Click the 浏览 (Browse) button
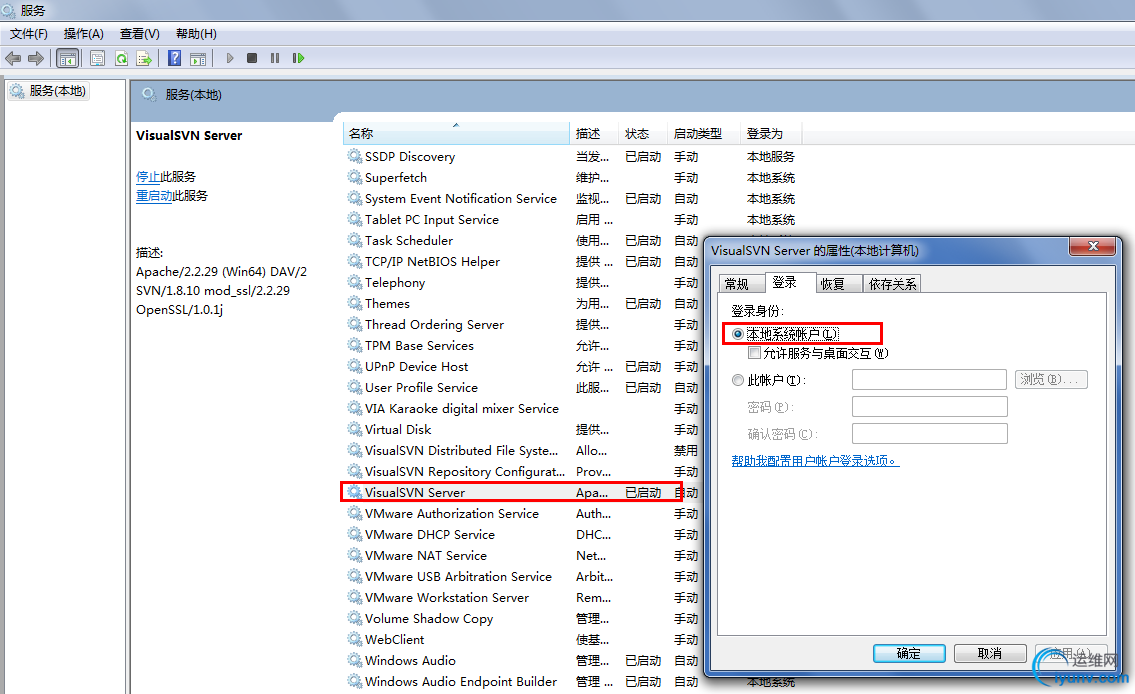Screen dimensions: 1135x694 pyautogui.click(x=1051, y=379)
